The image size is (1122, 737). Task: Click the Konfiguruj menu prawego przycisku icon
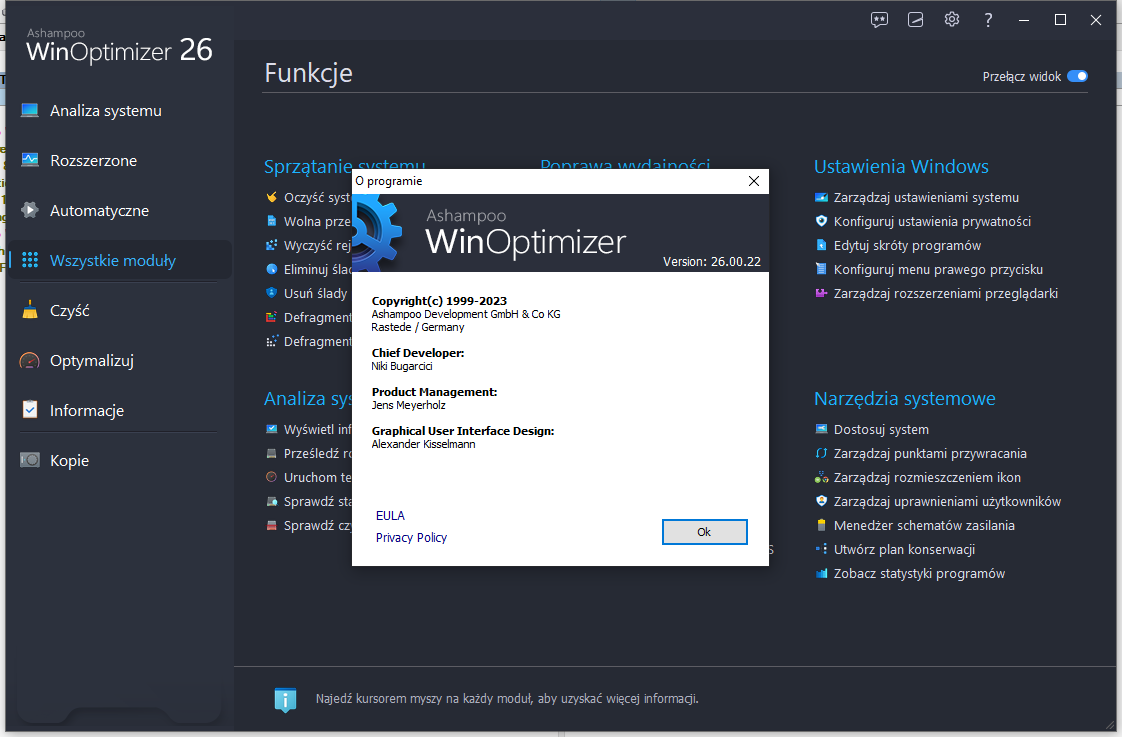[x=821, y=269]
